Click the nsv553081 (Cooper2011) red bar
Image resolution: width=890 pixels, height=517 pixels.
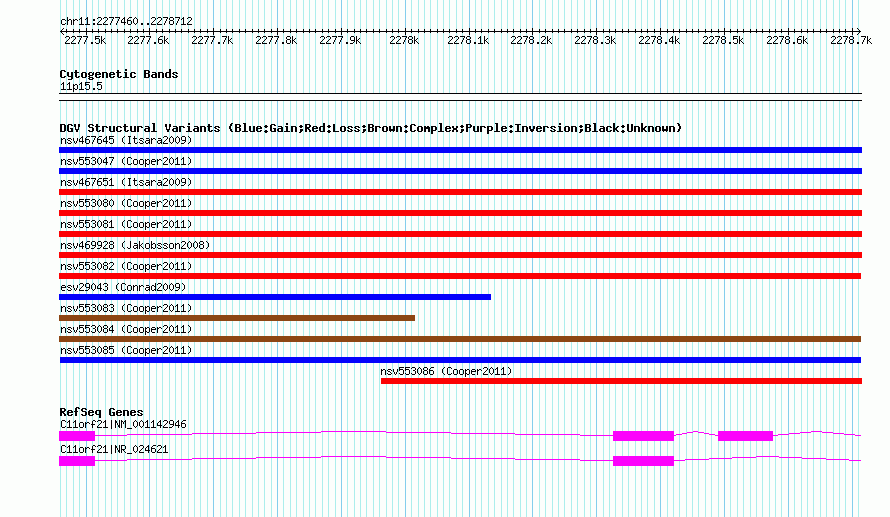[460, 234]
